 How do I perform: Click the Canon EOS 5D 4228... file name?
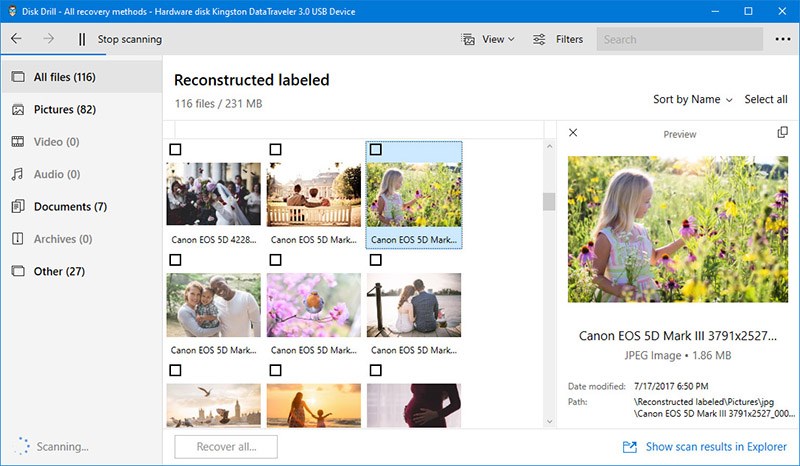(x=214, y=239)
